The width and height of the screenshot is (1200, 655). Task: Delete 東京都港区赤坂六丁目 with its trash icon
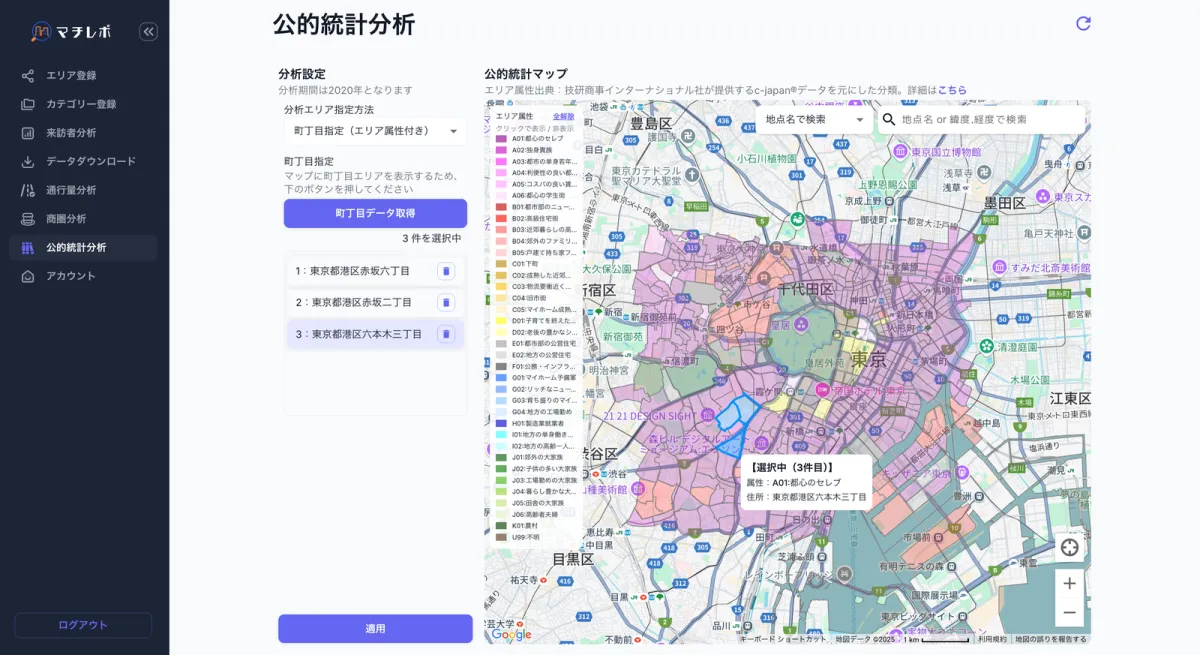point(446,271)
